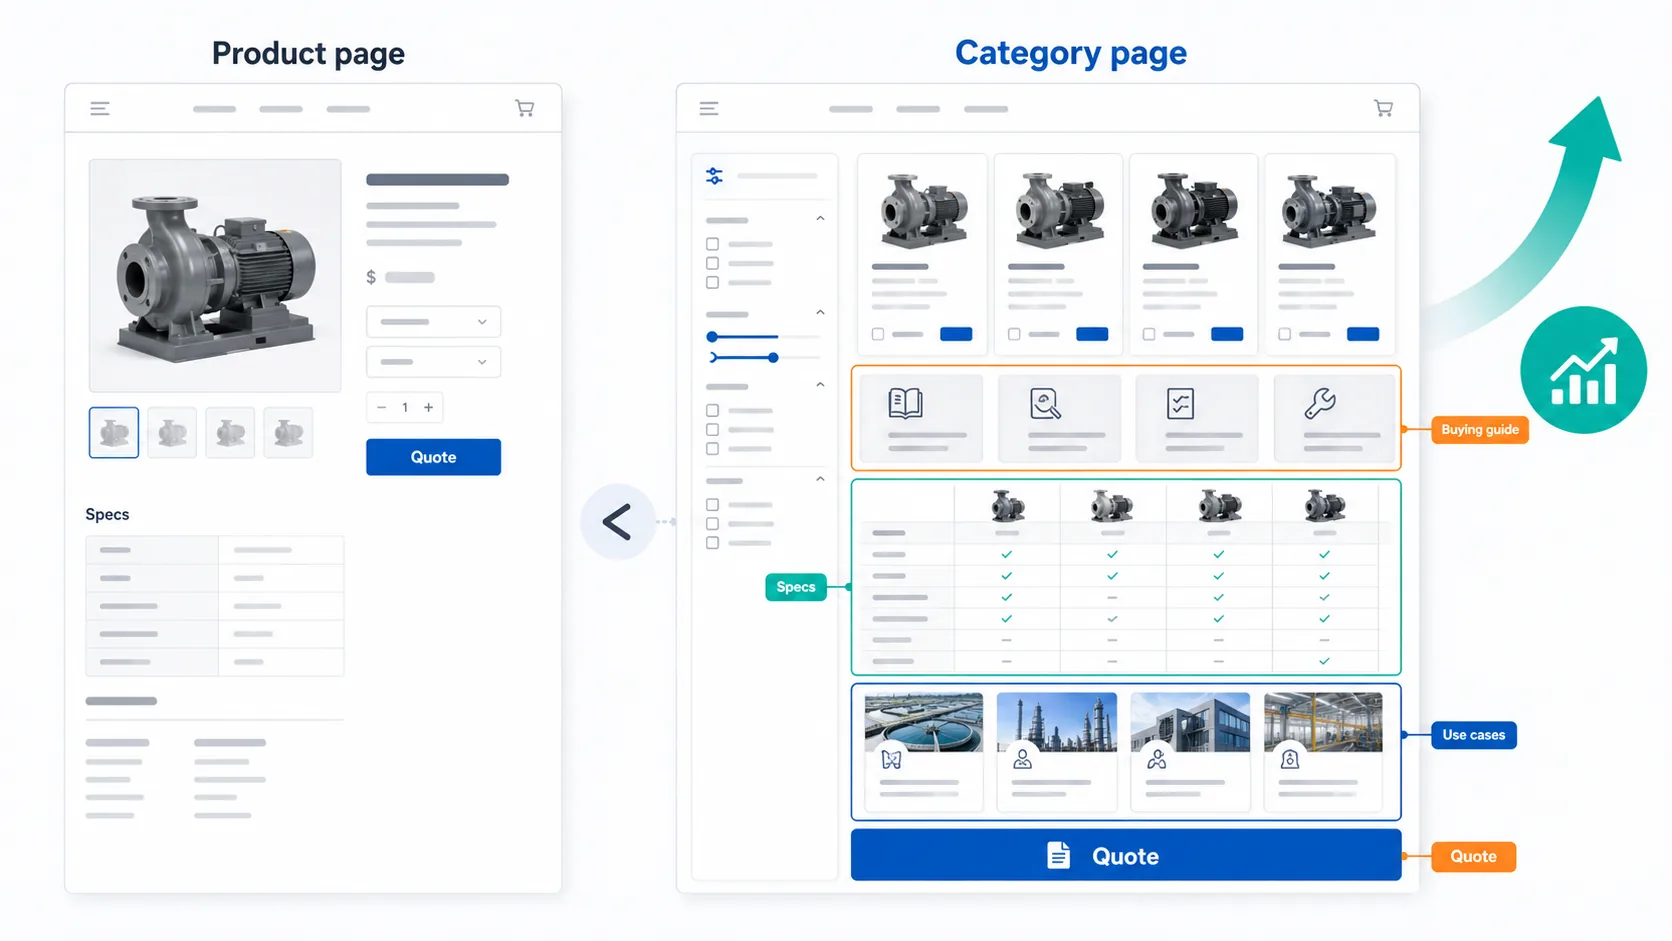1672x941 pixels.
Task: Click first pump in comparison table header
Action: 1007,506
